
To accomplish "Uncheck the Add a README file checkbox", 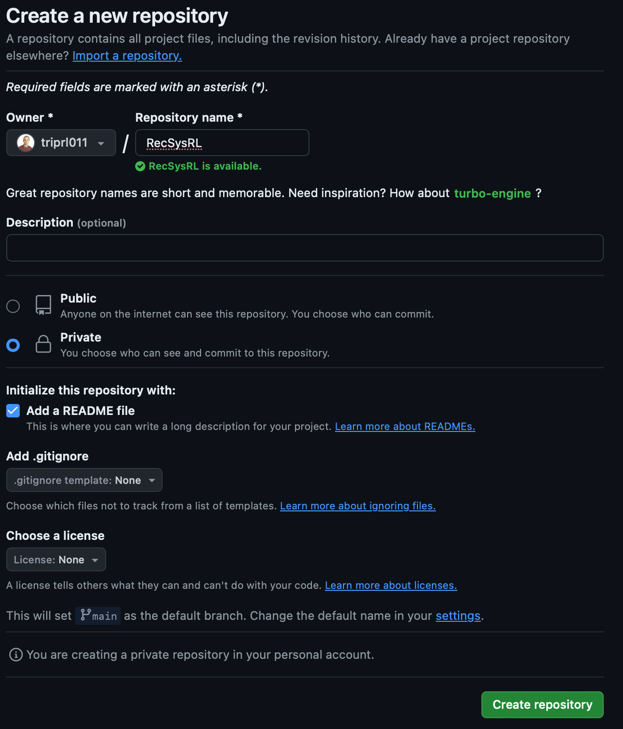I will point(13,411).
